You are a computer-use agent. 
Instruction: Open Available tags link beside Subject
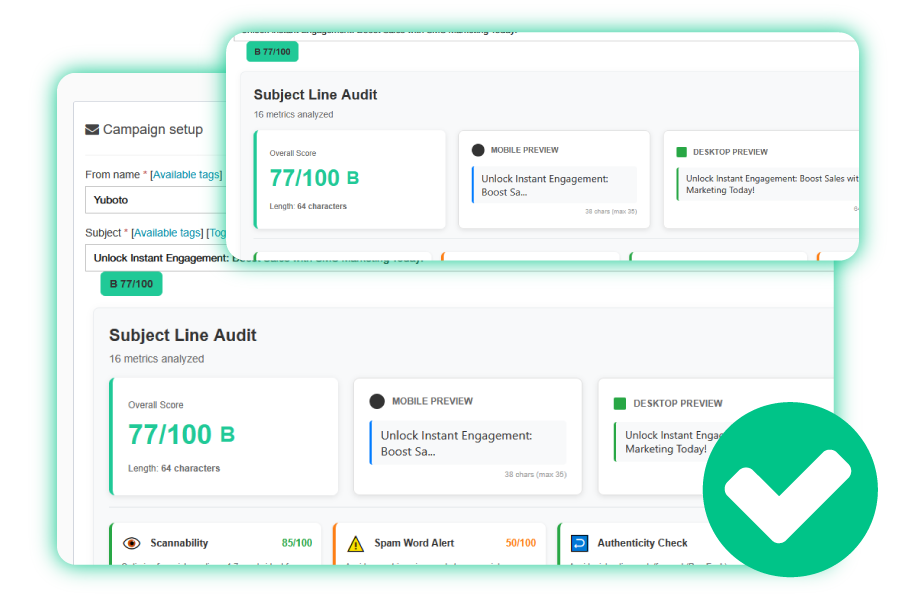tap(168, 233)
